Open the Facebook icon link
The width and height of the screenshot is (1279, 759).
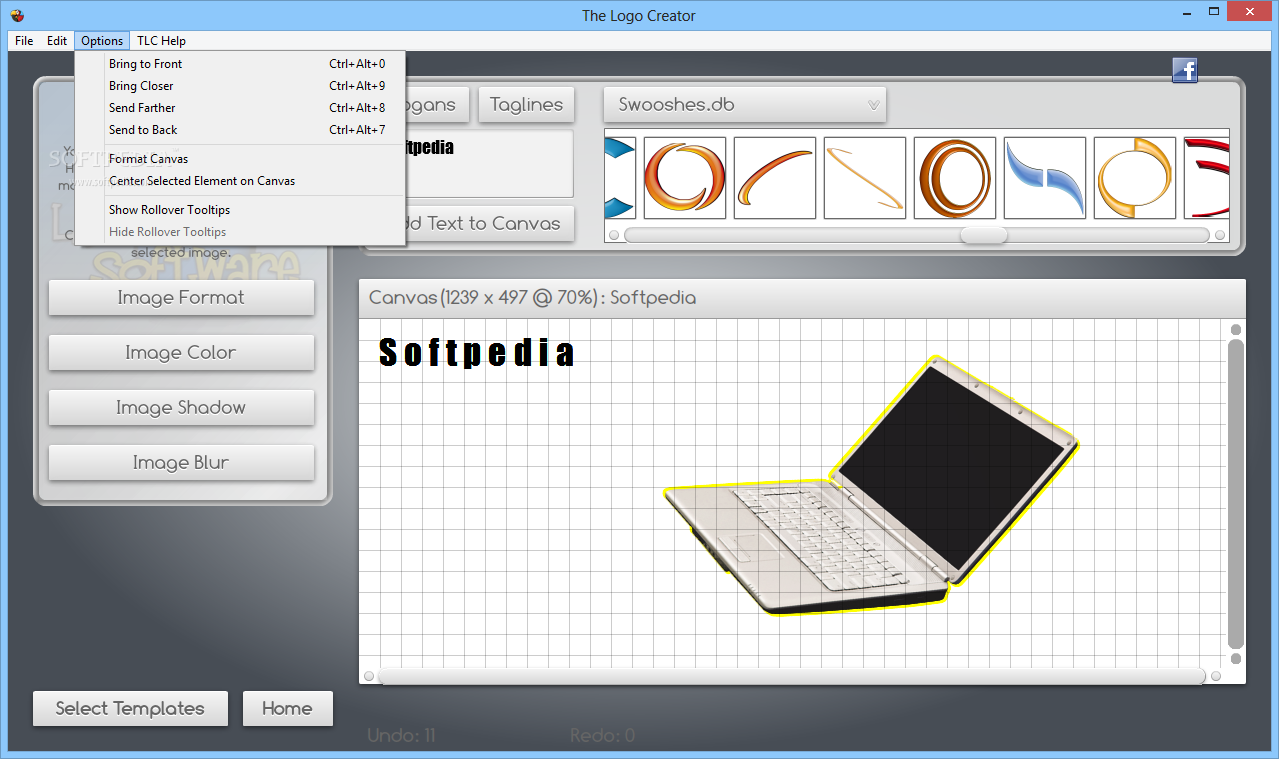tap(1185, 70)
